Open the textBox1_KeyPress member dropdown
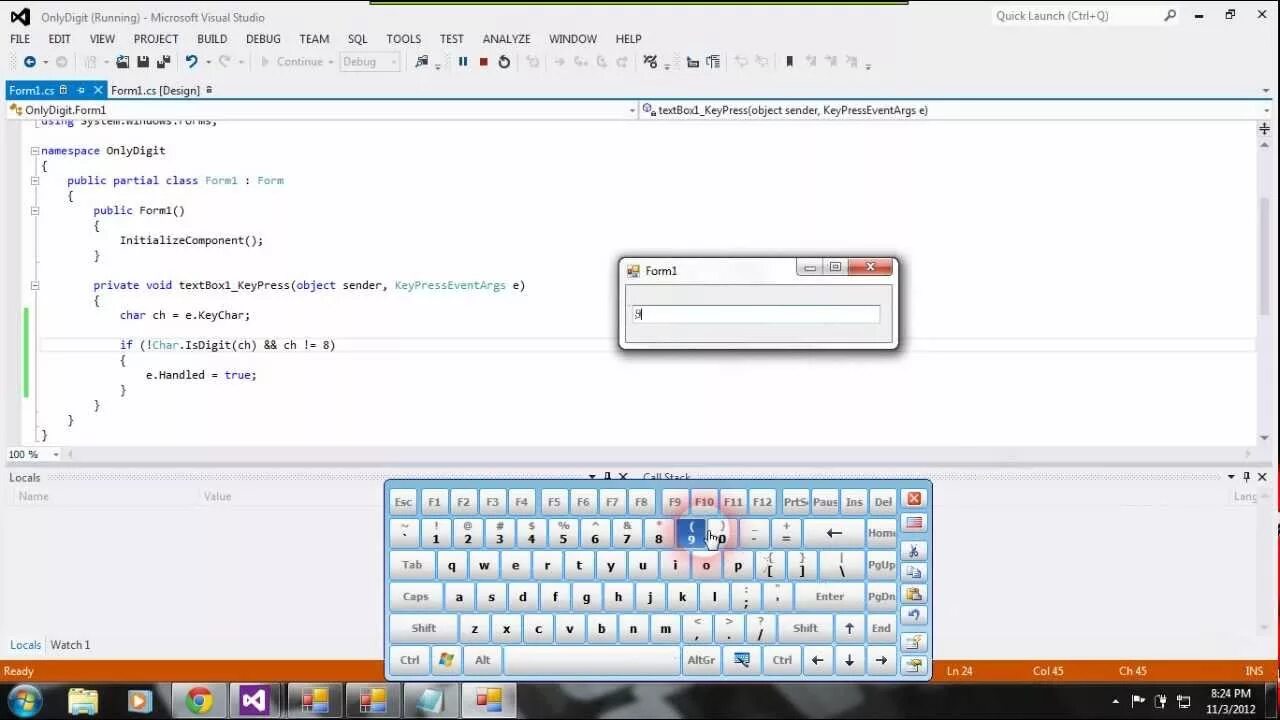This screenshot has width=1280, height=720. pos(1266,110)
